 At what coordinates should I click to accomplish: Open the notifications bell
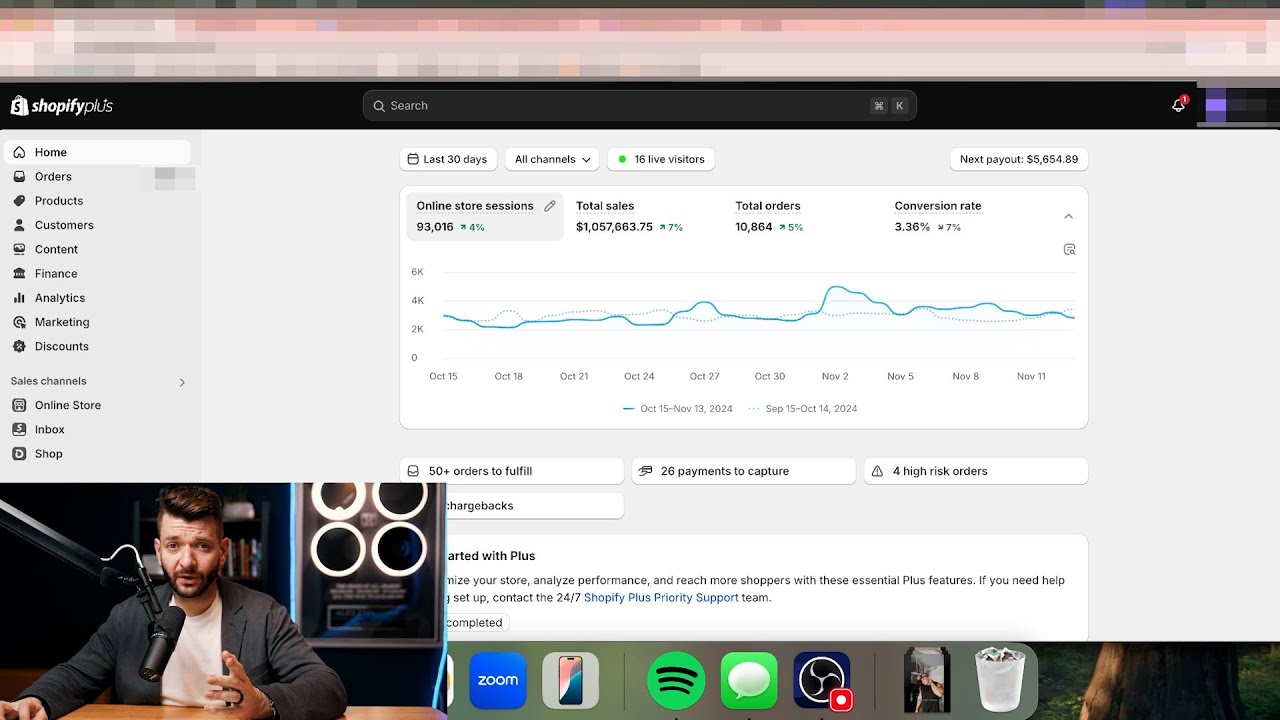click(1179, 105)
